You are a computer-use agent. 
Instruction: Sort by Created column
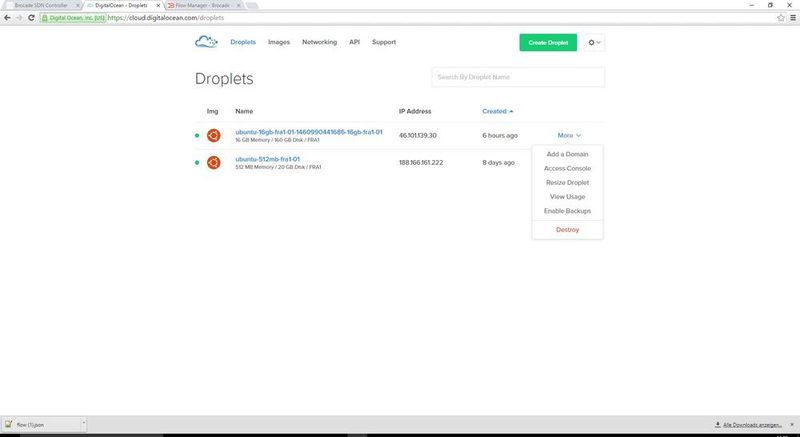(x=497, y=111)
